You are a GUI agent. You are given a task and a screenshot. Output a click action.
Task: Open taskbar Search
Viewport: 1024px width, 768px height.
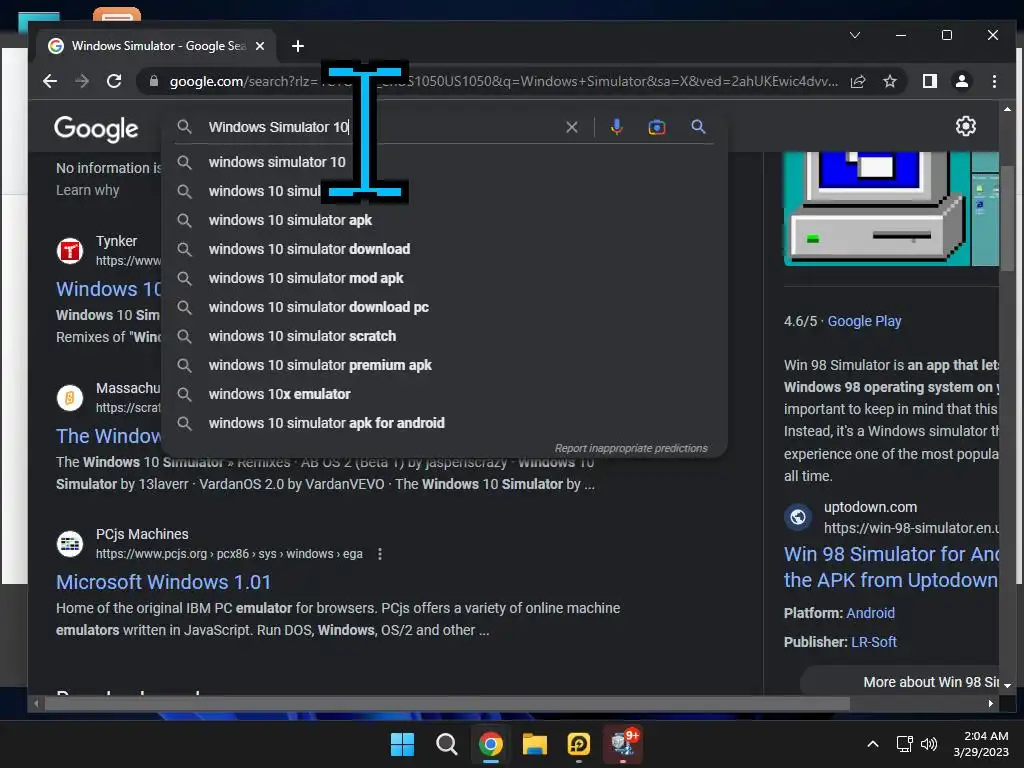[447, 744]
